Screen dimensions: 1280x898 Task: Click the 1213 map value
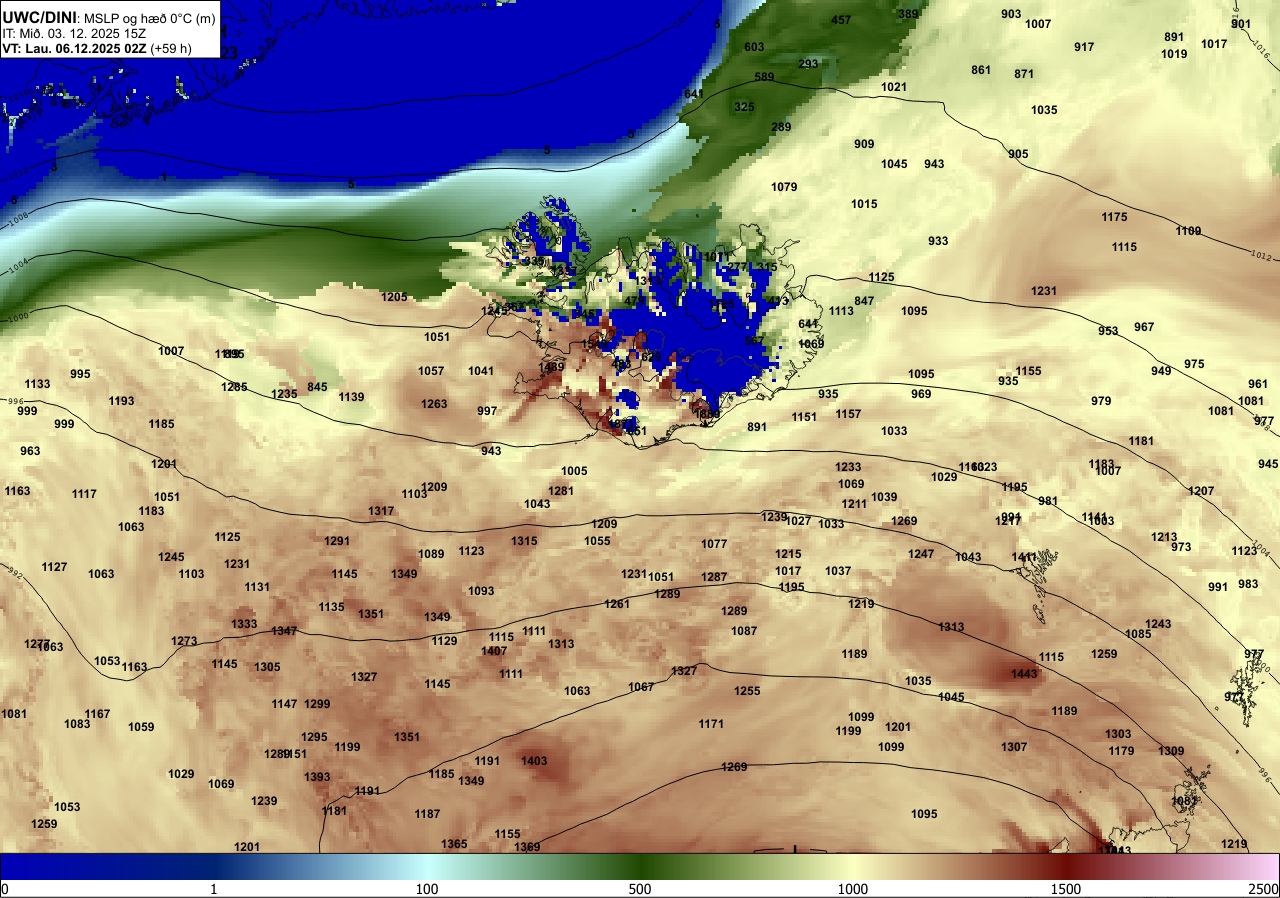(1164, 537)
